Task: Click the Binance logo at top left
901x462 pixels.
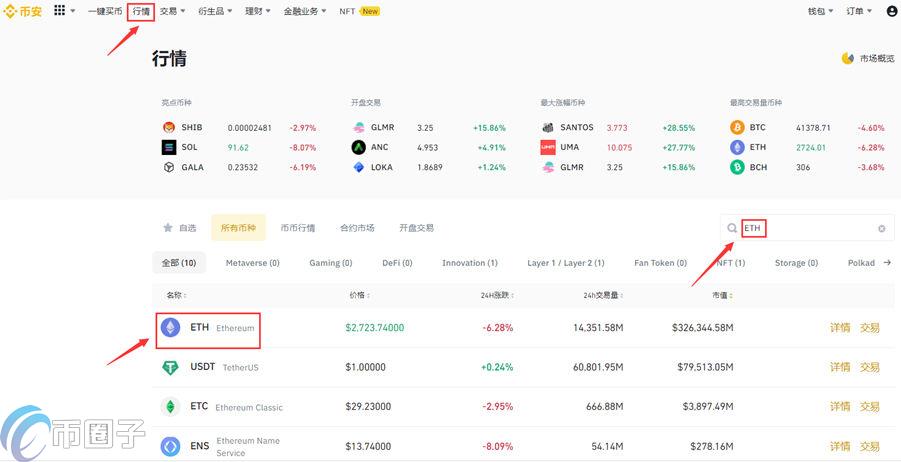Action: click(x=22, y=11)
